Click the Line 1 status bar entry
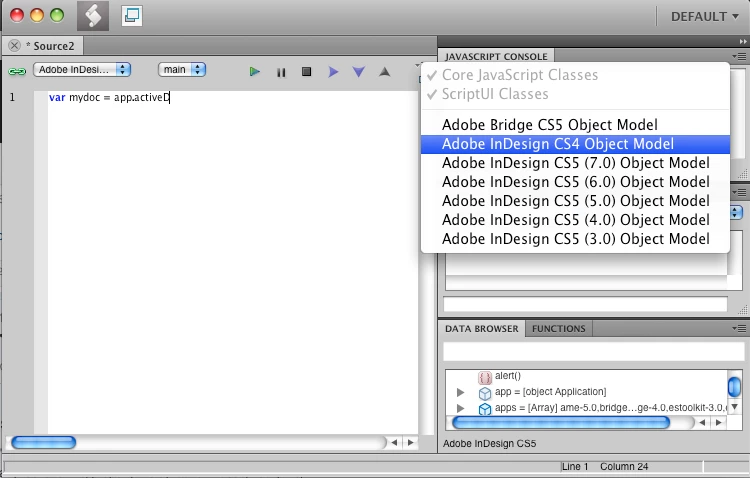Viewport: 750px width, 478px height. 575,467
